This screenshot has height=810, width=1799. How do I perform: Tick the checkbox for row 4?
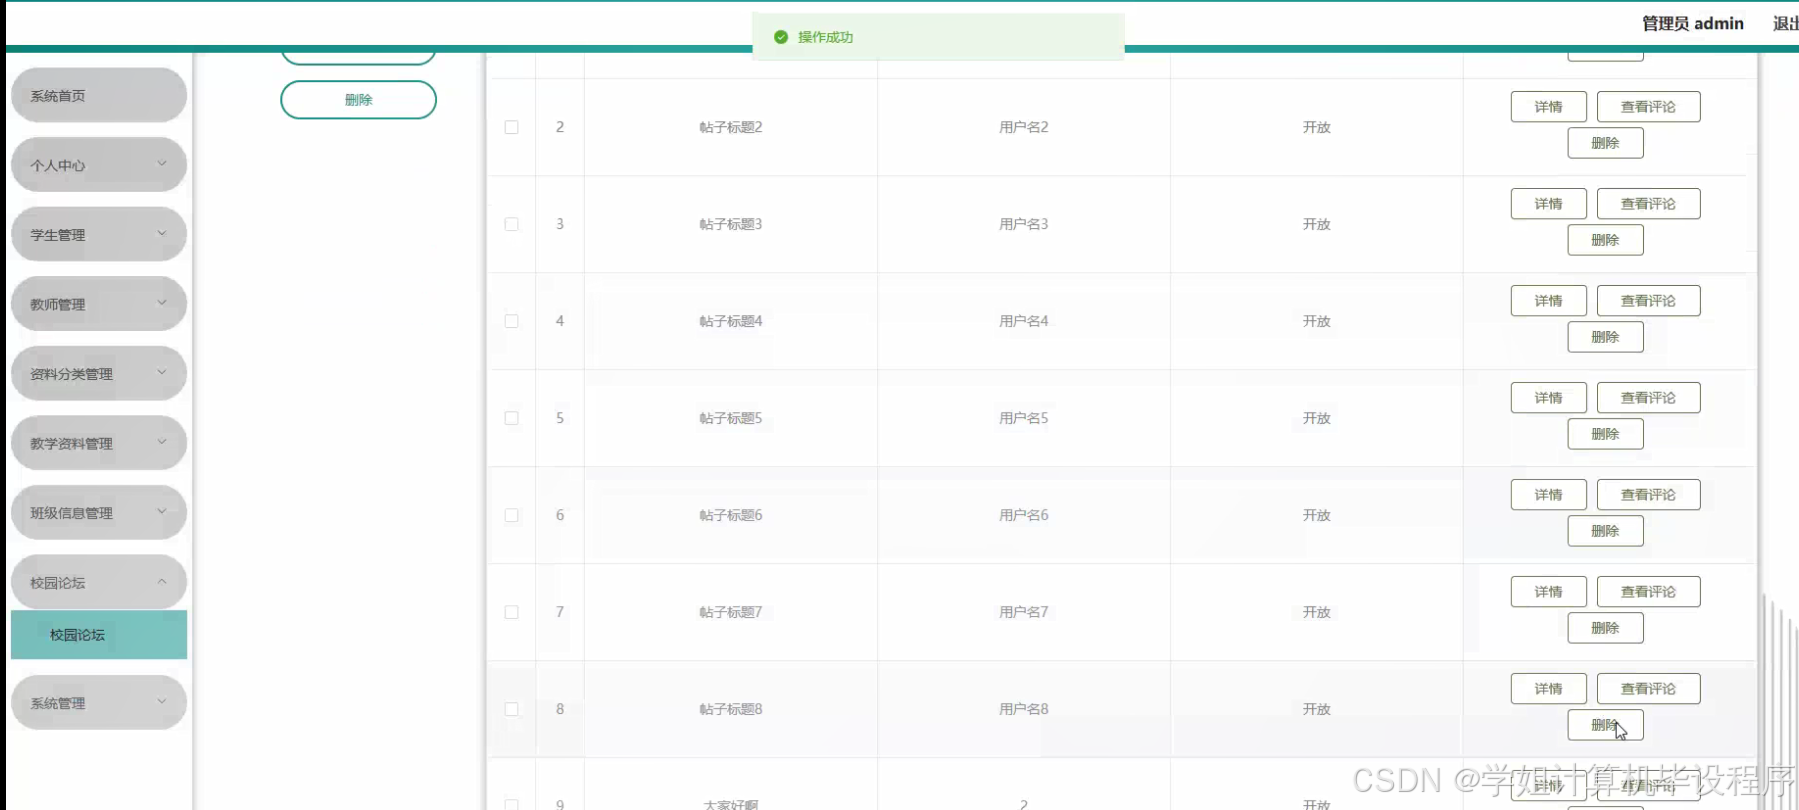[x=511, y=321]
